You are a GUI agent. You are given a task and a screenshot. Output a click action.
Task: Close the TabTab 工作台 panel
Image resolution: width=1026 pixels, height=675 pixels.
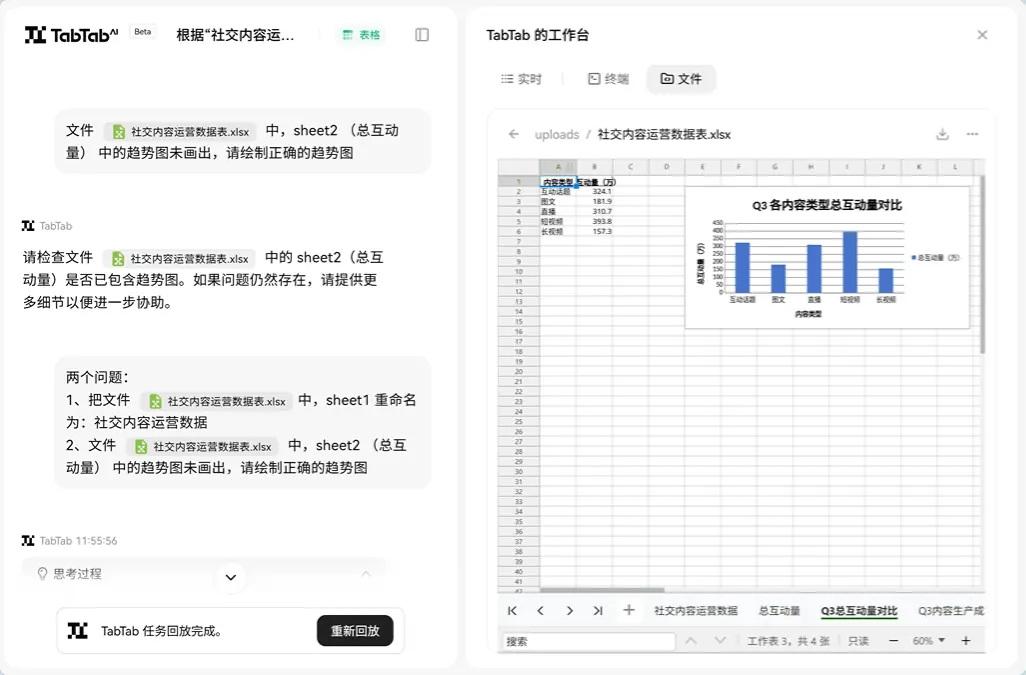click(982, 35)
